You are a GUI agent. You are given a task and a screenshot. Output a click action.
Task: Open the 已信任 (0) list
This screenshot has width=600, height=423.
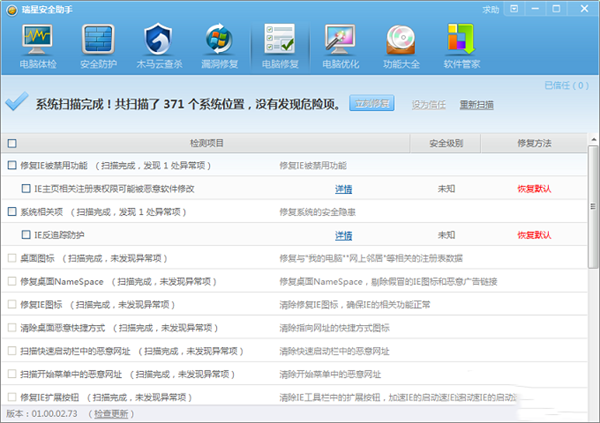tap(567, 85)
